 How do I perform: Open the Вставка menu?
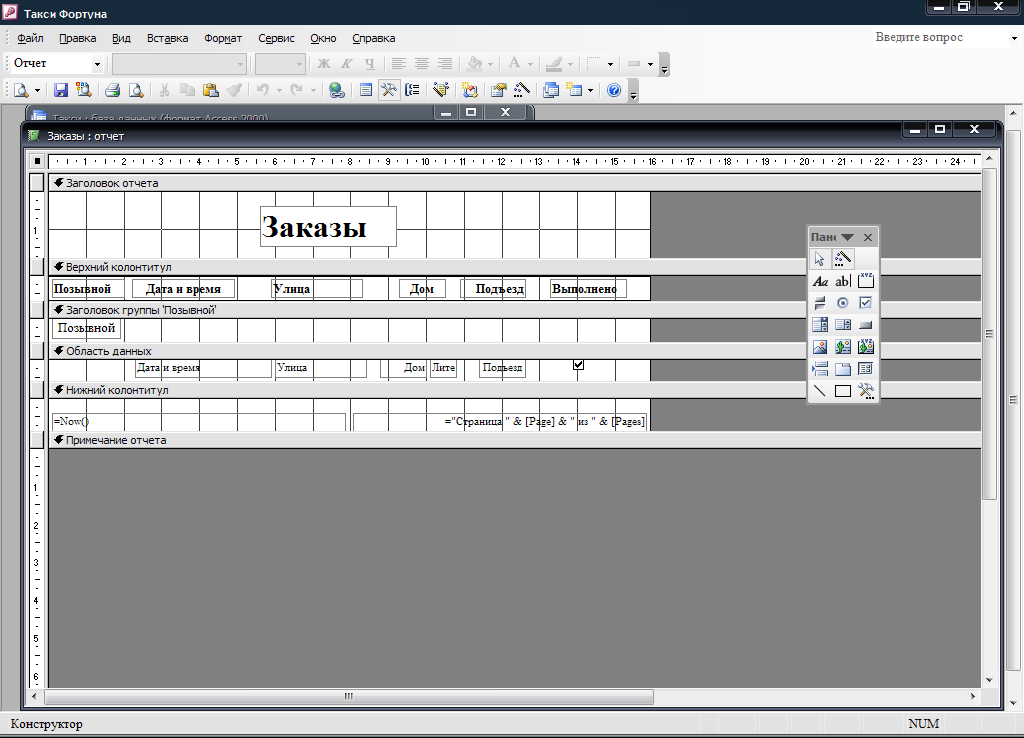click(x=167, y=38)
